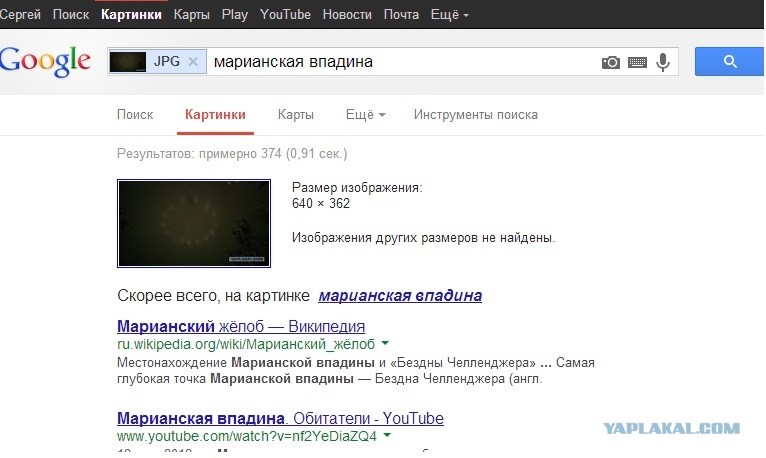
Task: Click the www.youtube.com green URL text
Action: click(x=247, y=436)
